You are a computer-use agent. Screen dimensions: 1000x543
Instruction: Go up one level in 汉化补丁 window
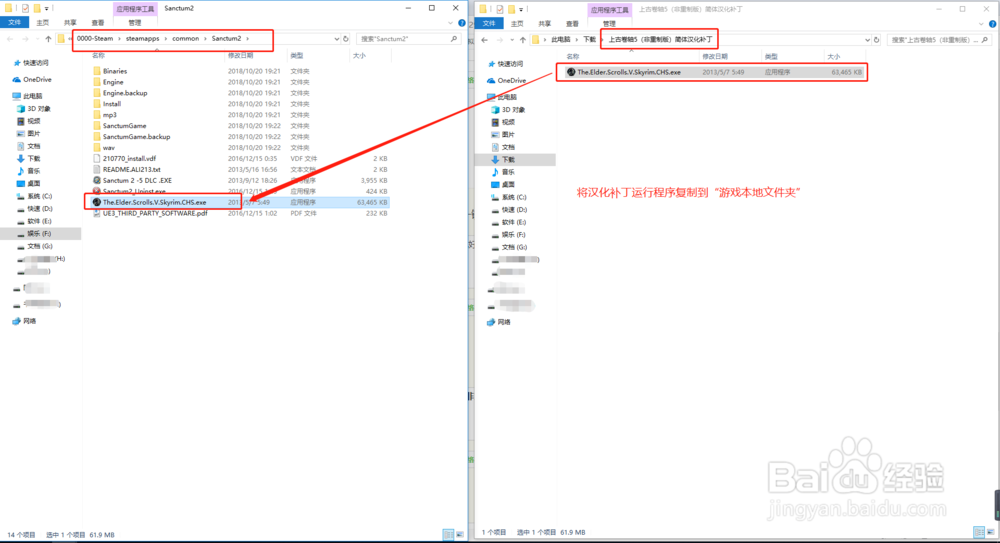point(523,40)
